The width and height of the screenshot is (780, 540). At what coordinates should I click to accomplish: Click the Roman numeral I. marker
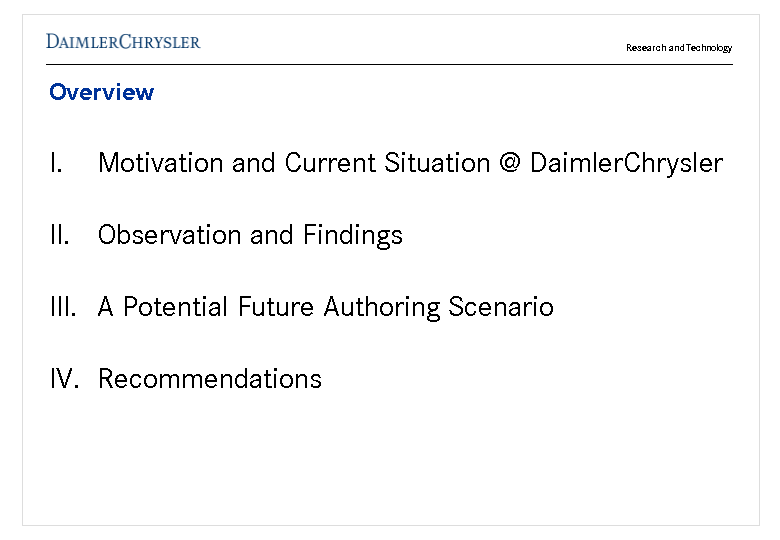pos(56,163)
